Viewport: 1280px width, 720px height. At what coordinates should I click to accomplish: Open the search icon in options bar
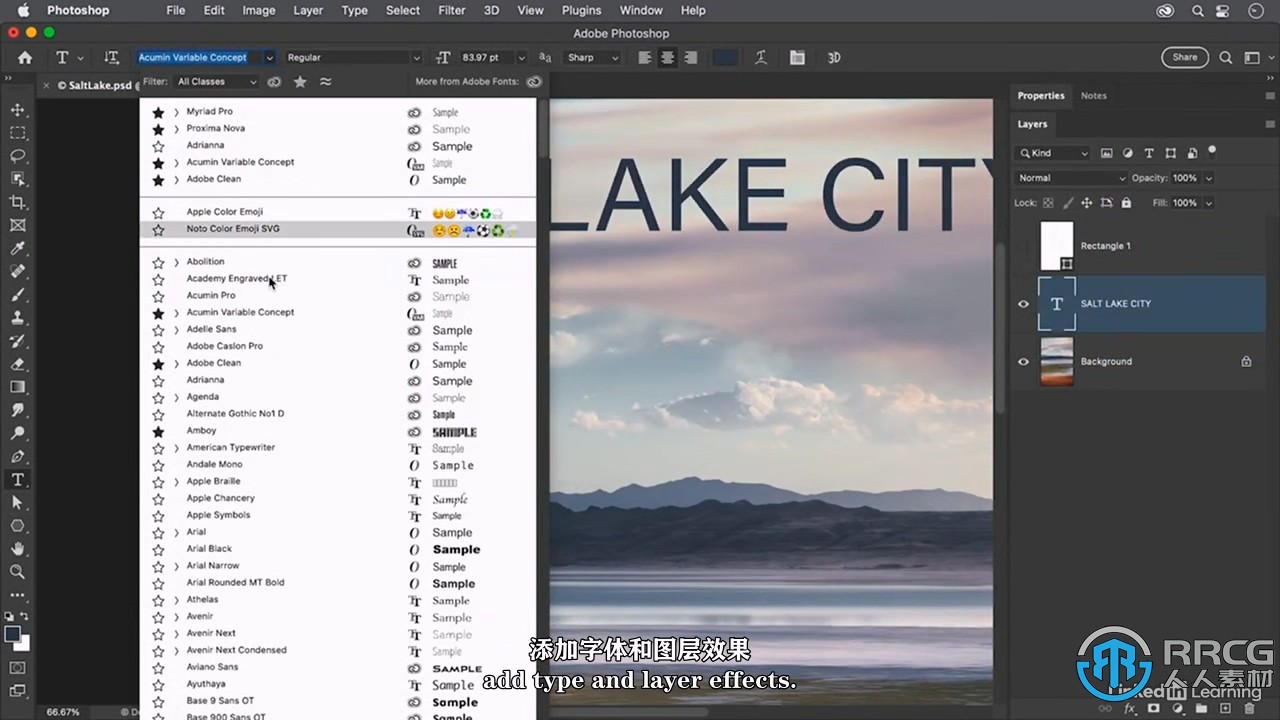click(1226, 58)
